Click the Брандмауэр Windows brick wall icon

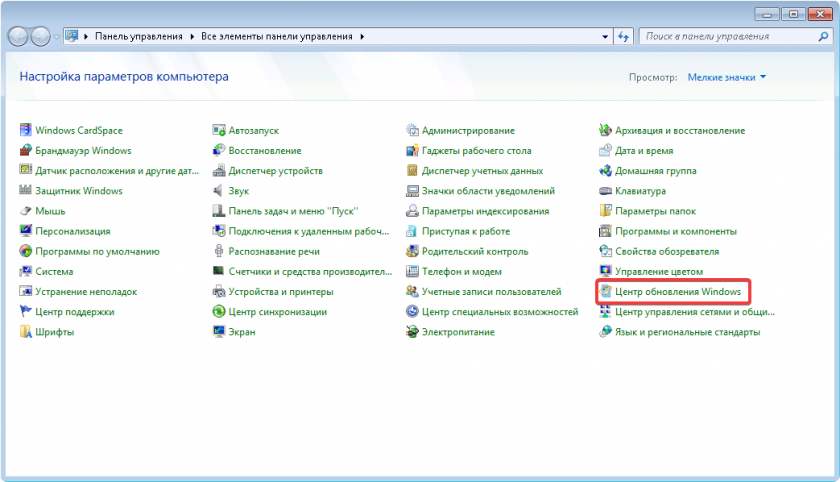(x=26, y=151)
